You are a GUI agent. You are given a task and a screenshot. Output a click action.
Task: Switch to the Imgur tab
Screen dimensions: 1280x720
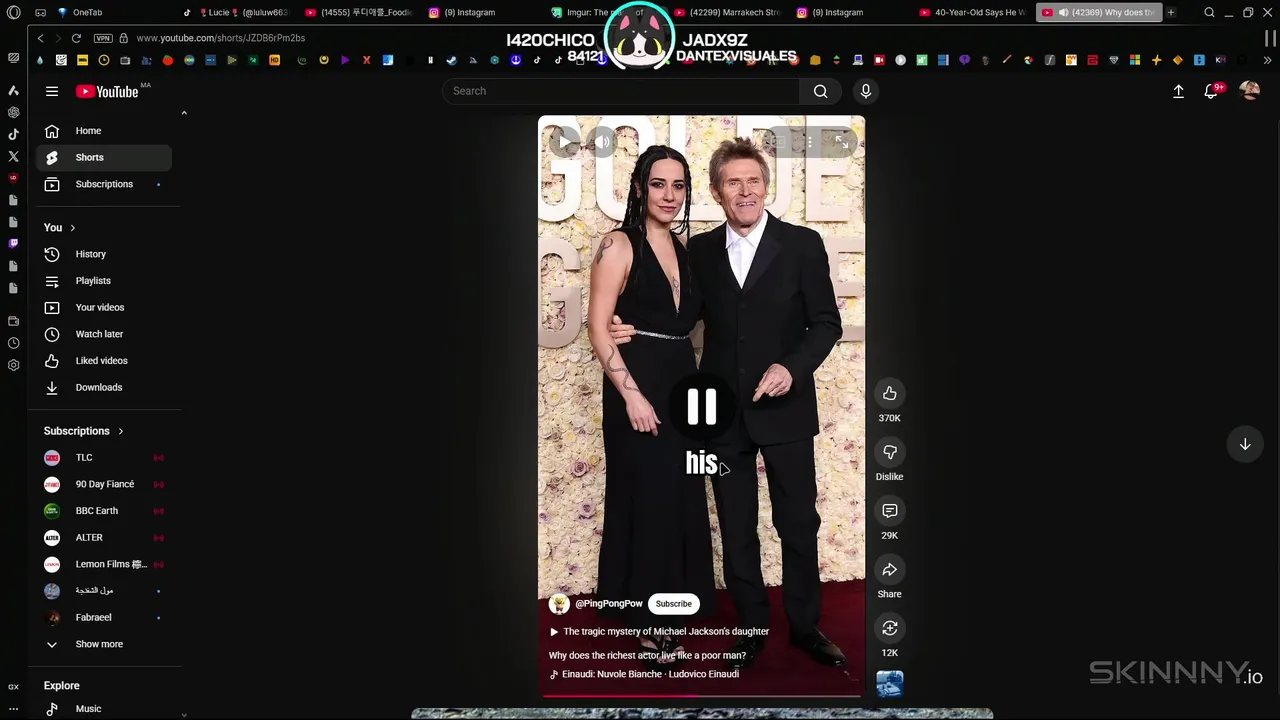[x=605, y=12]
